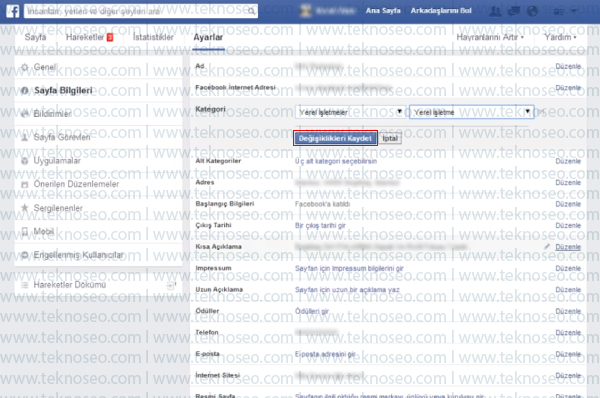Click Düzenle for E-posta
This screenshot has height=398, width=600.
(x=568, y=354)
